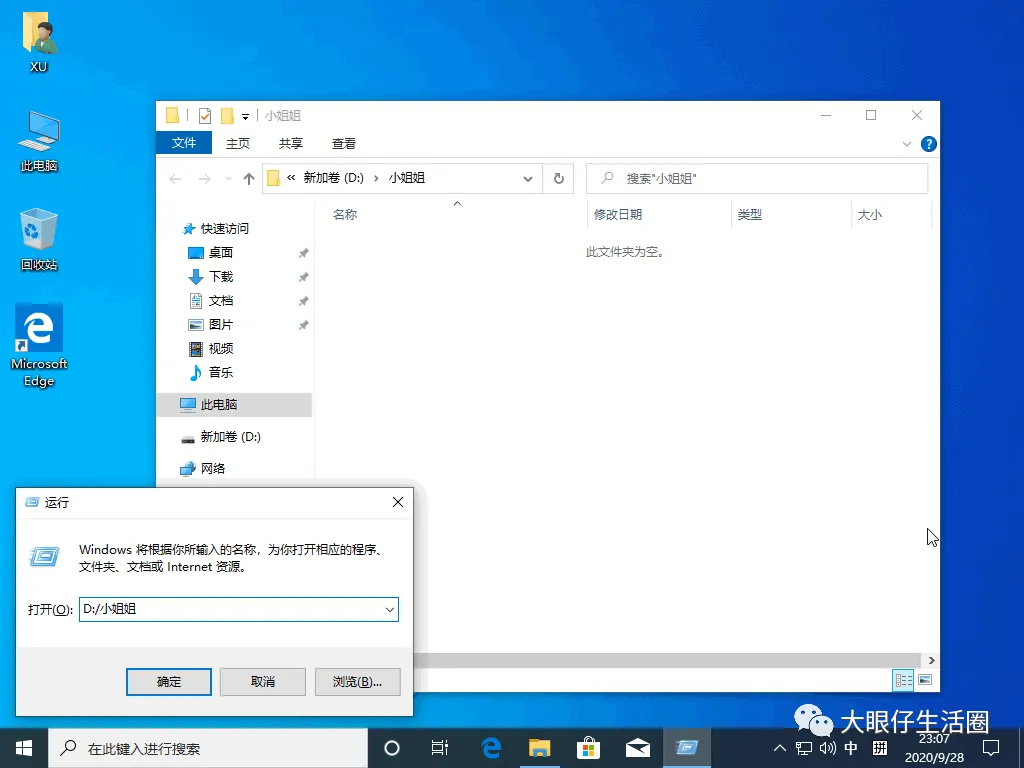Open the quick access toolbar customize chevron

246,115
